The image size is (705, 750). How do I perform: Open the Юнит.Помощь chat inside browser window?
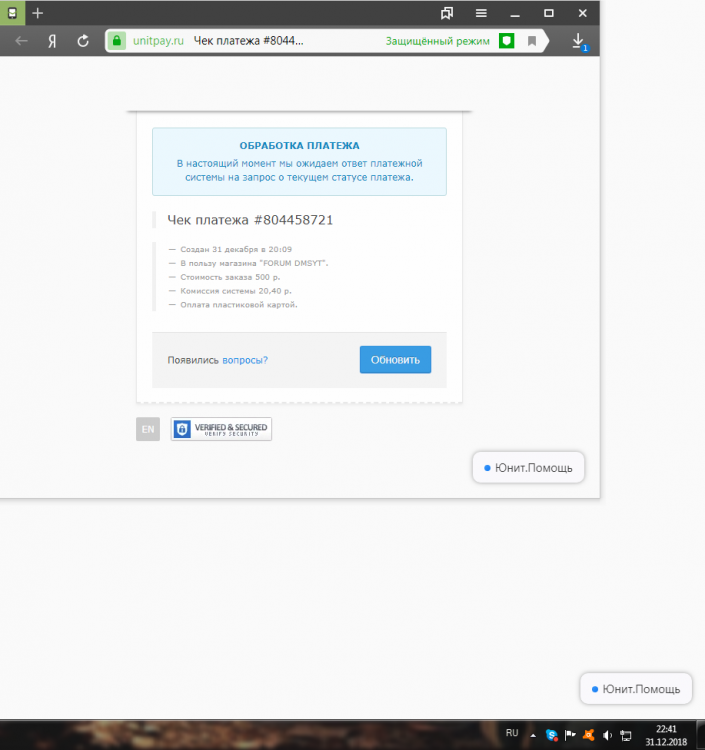tap(528, 468)
